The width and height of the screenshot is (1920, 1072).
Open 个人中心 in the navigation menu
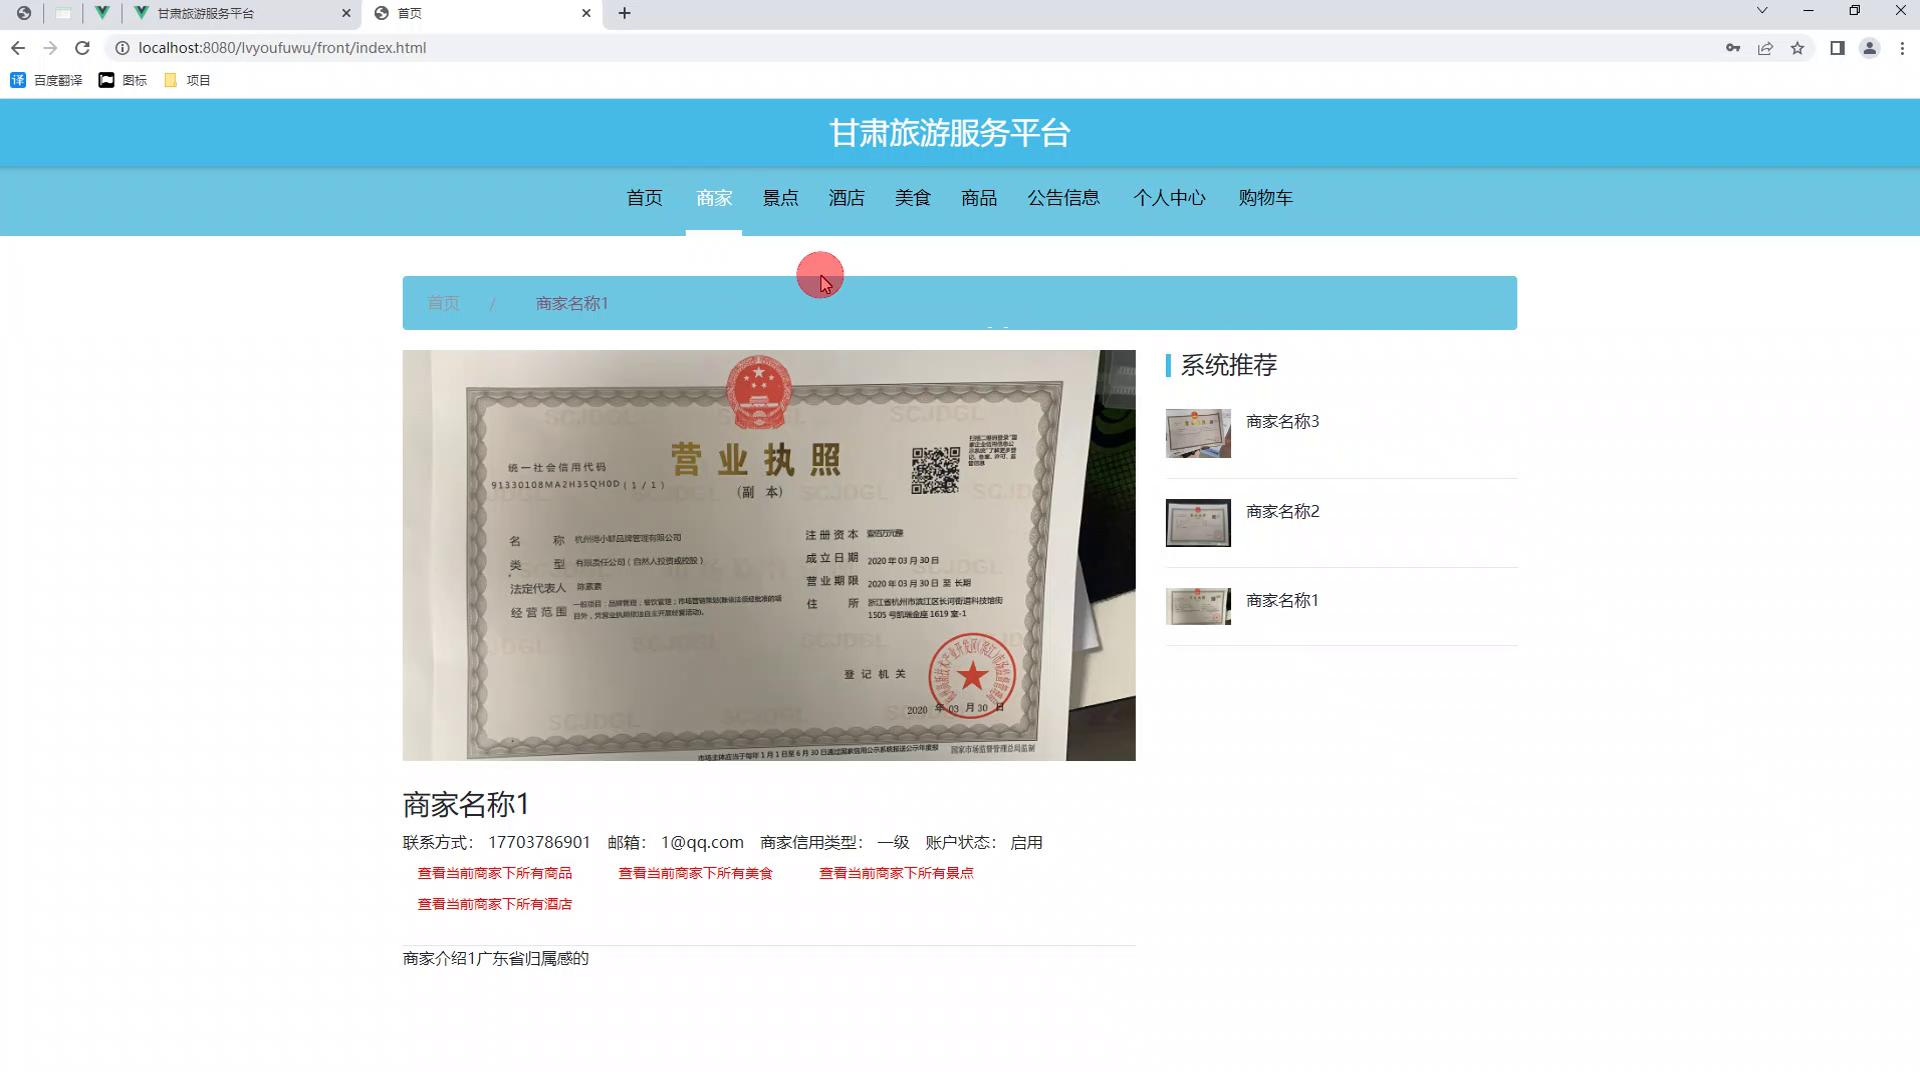click(1169, 198)
